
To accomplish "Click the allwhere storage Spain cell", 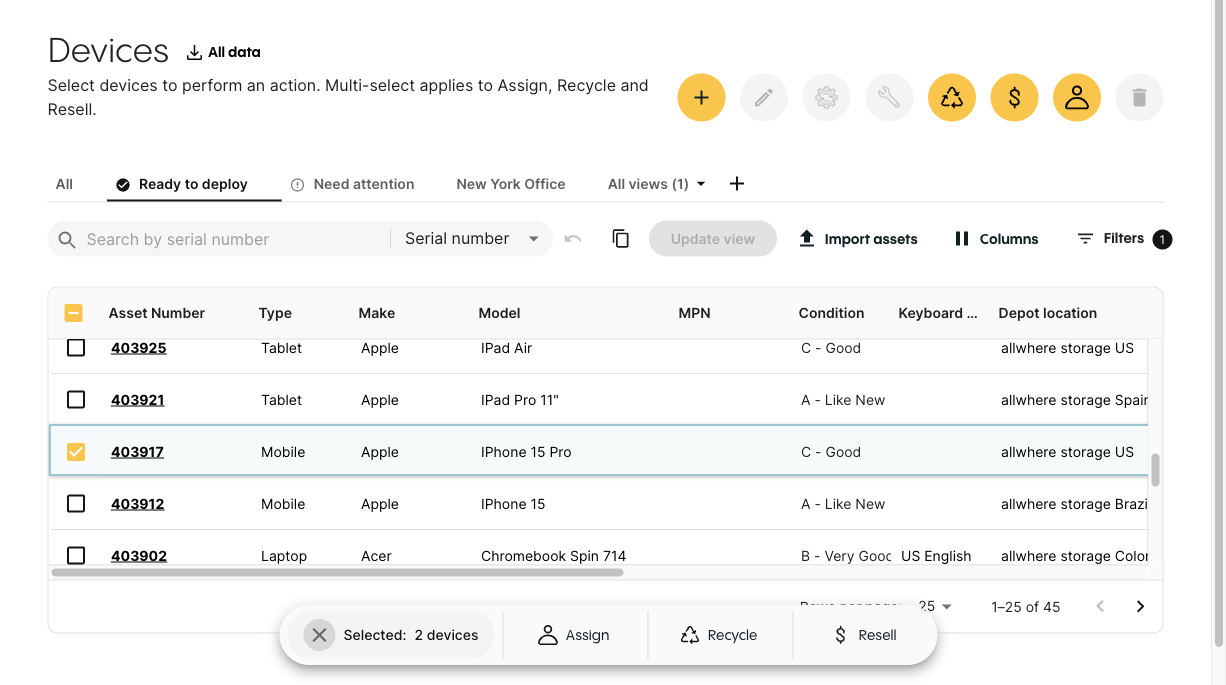I will pos(1074,400).
